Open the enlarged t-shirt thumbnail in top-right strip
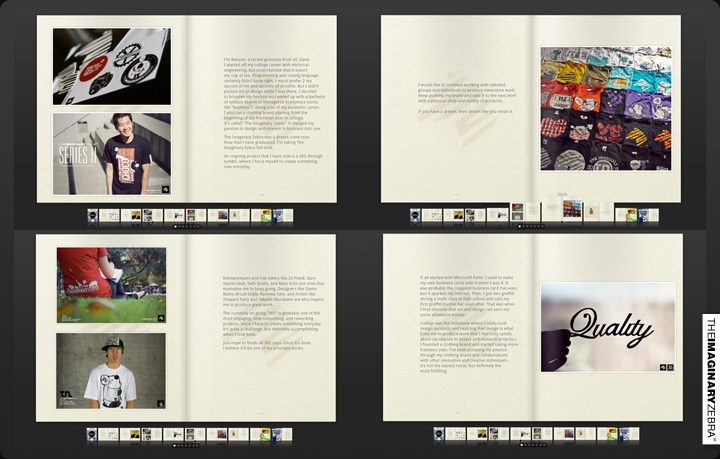720x459 pixels. (571, 209)
